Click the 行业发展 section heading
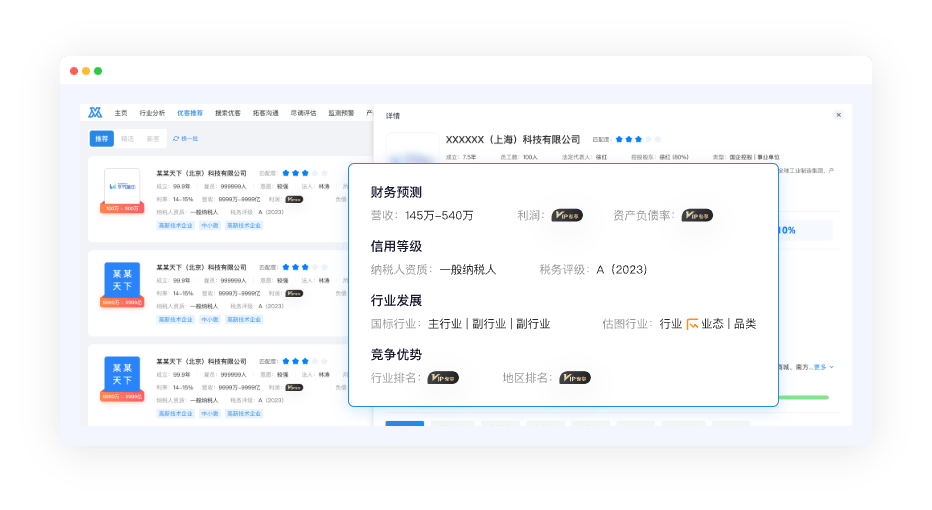 click(396, 300)
